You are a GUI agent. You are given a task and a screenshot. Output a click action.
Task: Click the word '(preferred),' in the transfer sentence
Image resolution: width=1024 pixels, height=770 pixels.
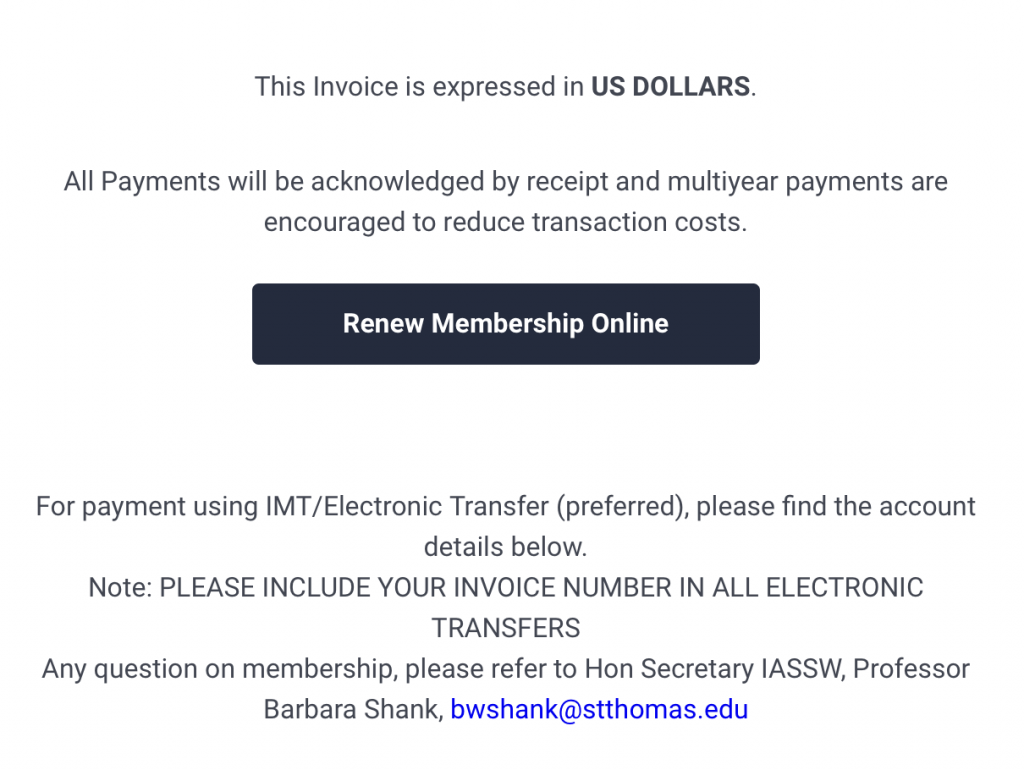pyautogui.click(x=622, y=507)
